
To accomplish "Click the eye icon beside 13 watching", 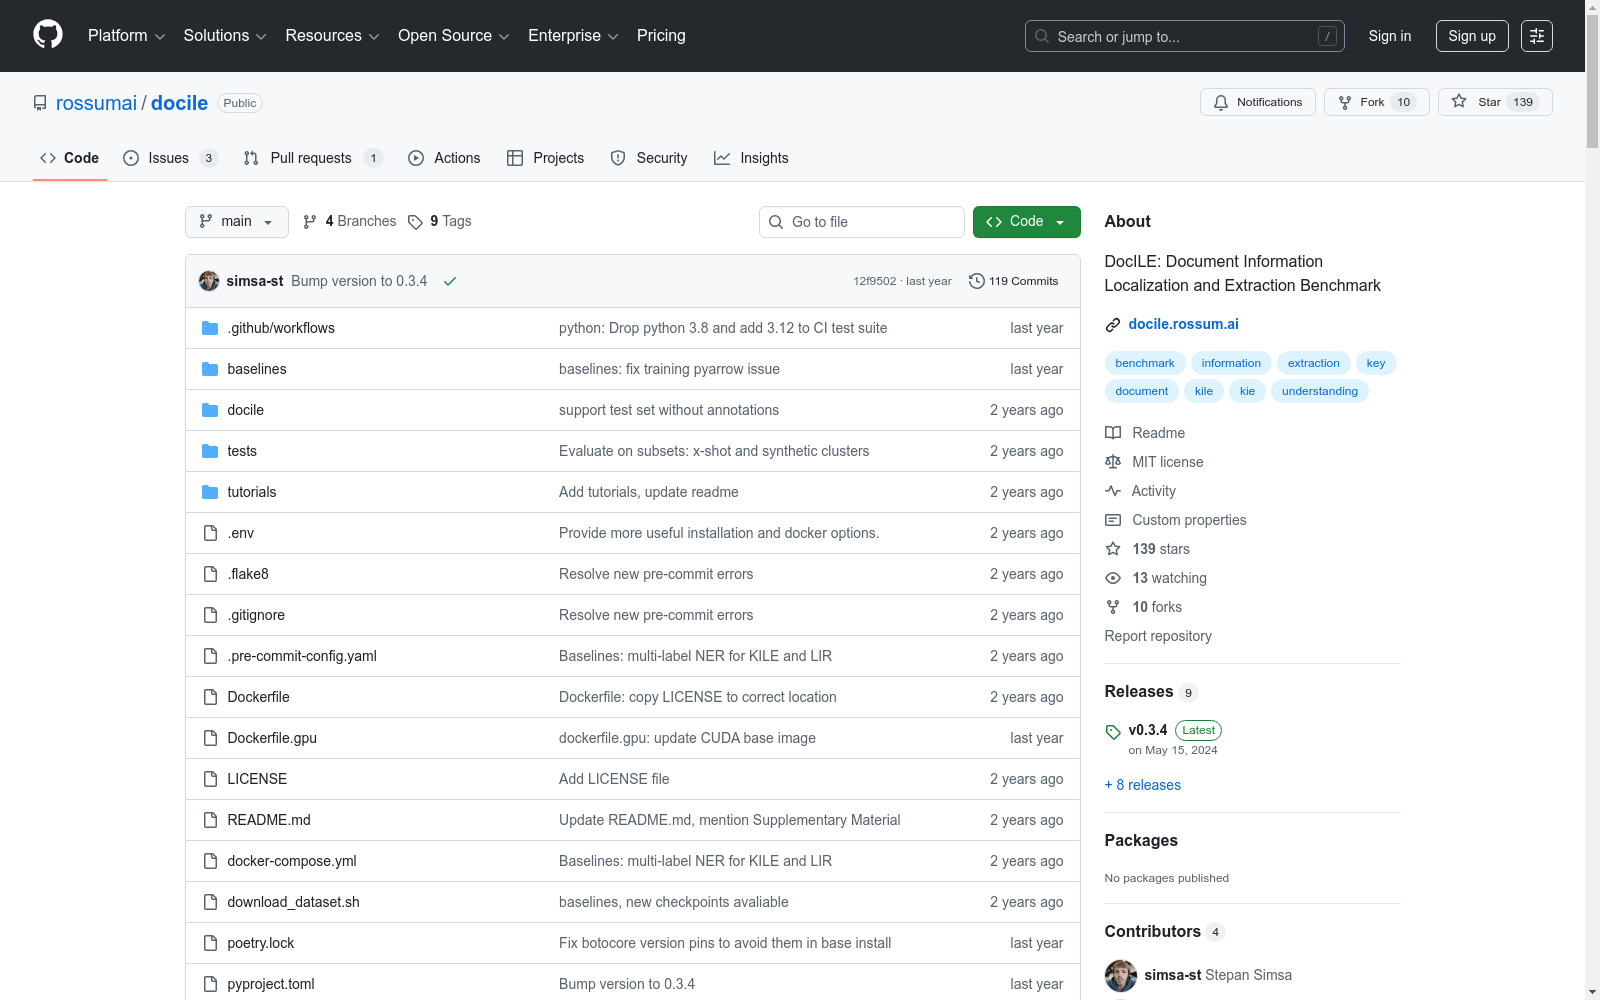I will (x=1113, y=578).
